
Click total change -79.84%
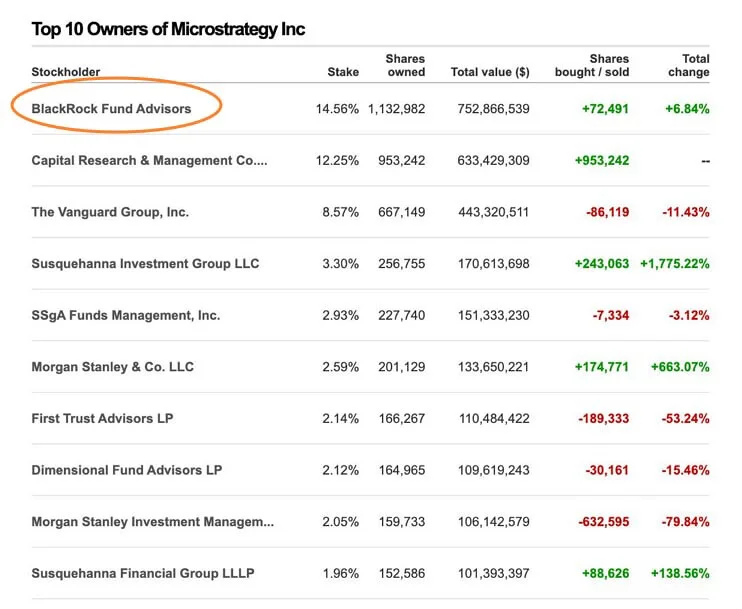(x=686, y=521)
